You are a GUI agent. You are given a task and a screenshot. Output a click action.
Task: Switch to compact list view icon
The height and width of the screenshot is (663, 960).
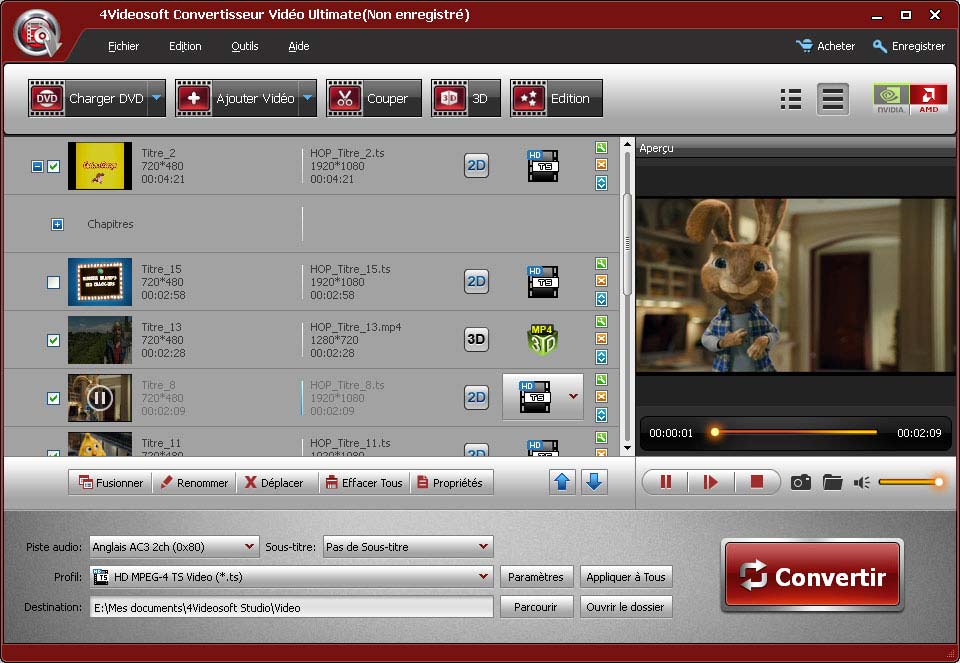click(x=791, y=99)
